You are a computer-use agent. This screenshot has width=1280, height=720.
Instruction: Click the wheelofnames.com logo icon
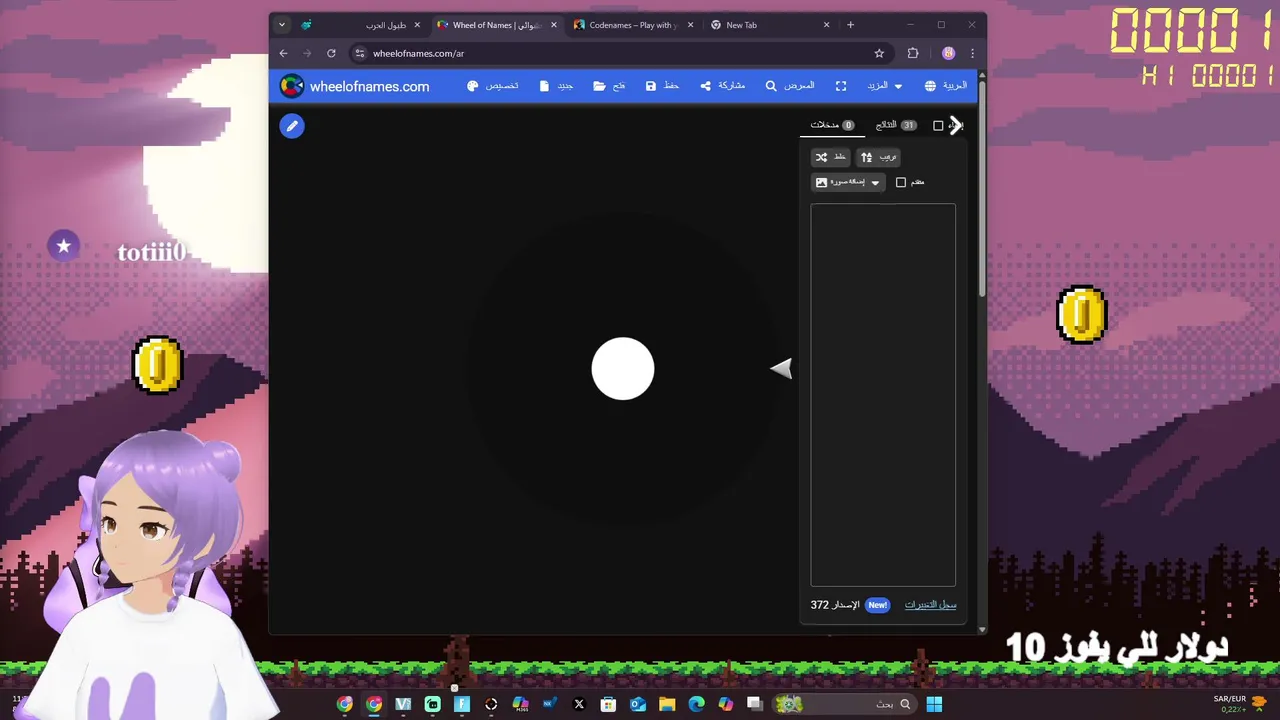tap(292, 86)
